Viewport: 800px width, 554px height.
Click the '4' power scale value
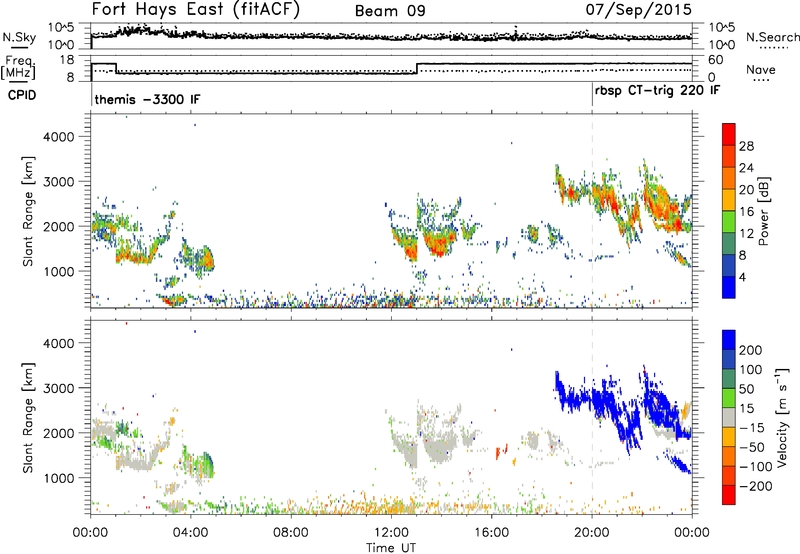[x=742, y=277]
